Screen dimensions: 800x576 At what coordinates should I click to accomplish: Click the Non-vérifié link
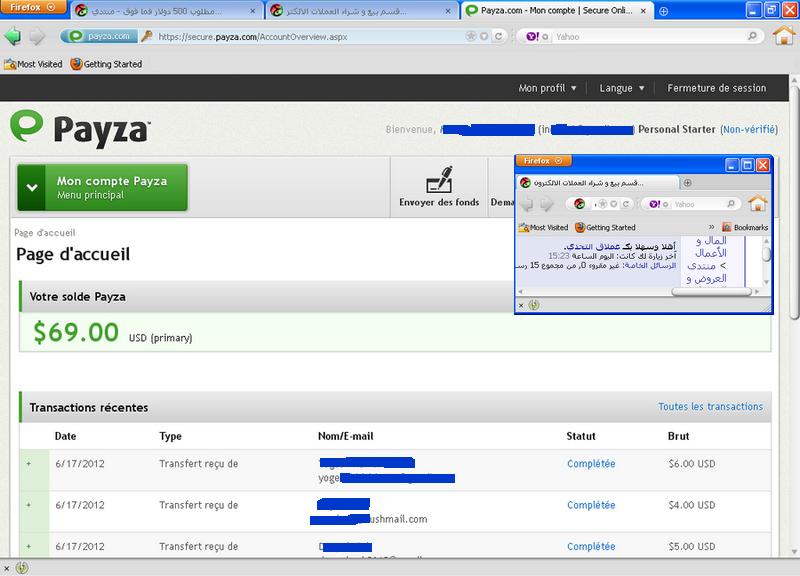(x=750, y=130)
